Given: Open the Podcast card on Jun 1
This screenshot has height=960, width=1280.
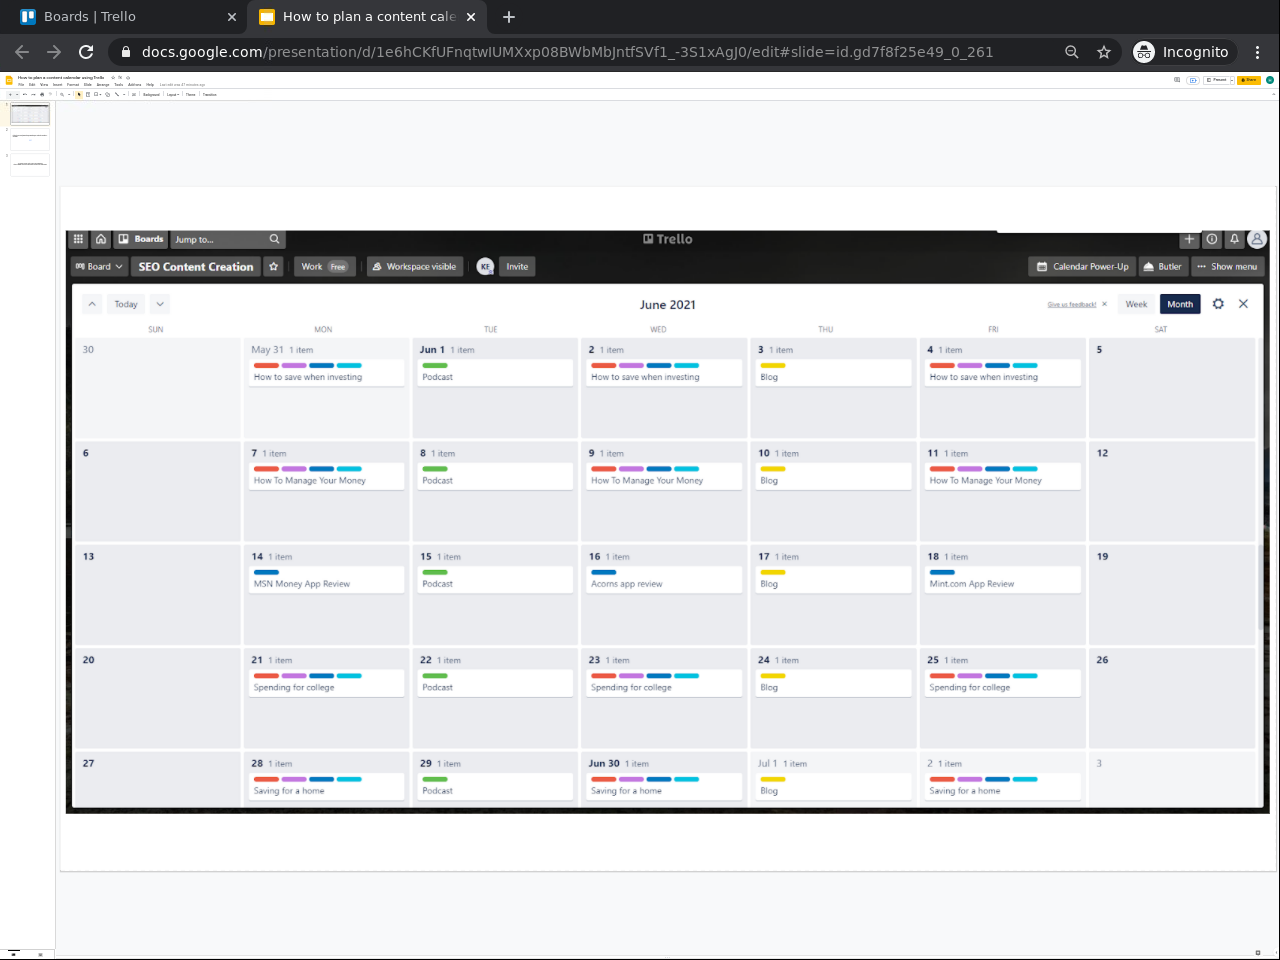Looking at the screenshot, I should click(x=495, y=373).
